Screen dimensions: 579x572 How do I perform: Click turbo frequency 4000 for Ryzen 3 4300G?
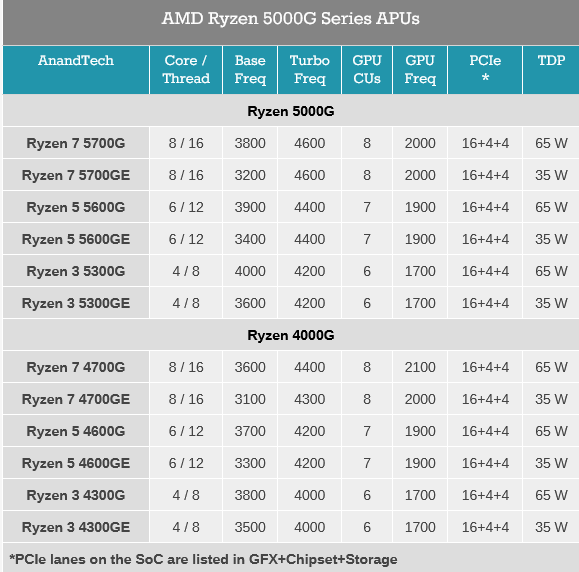[x=309, y=495]
